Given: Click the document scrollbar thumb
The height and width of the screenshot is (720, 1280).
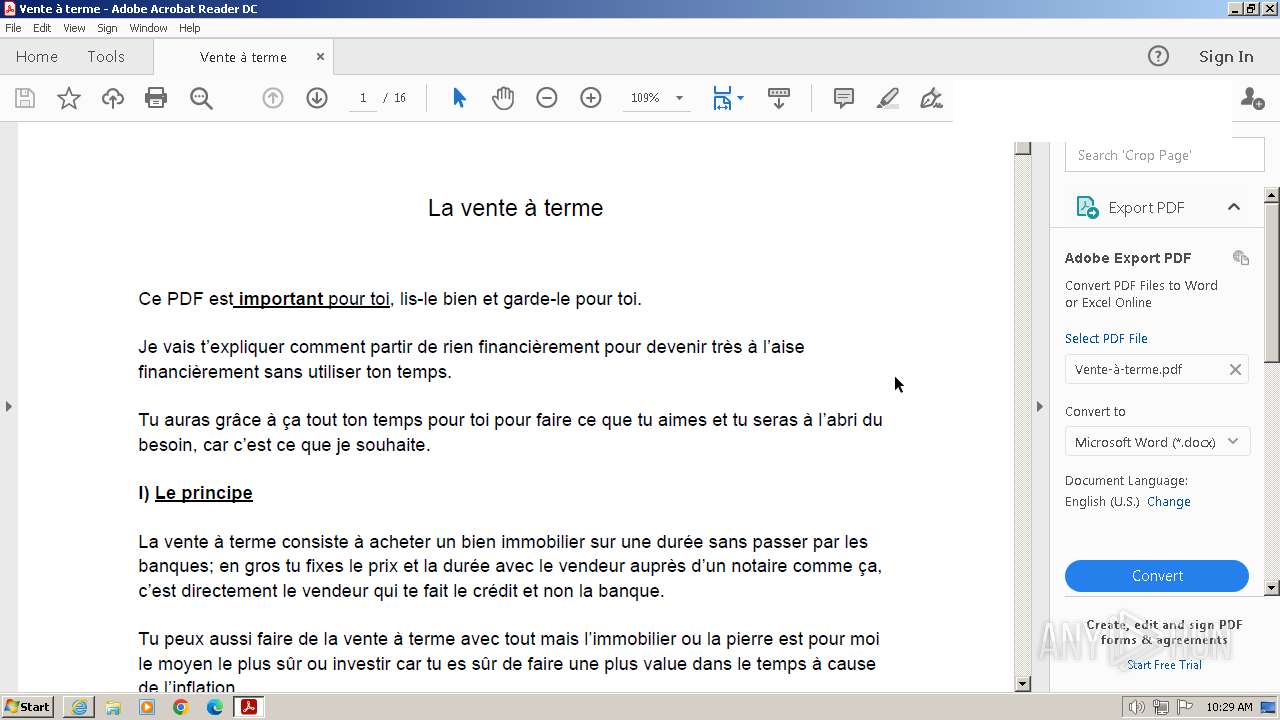Looking at the screenshot, I should tap(1023, 148).
